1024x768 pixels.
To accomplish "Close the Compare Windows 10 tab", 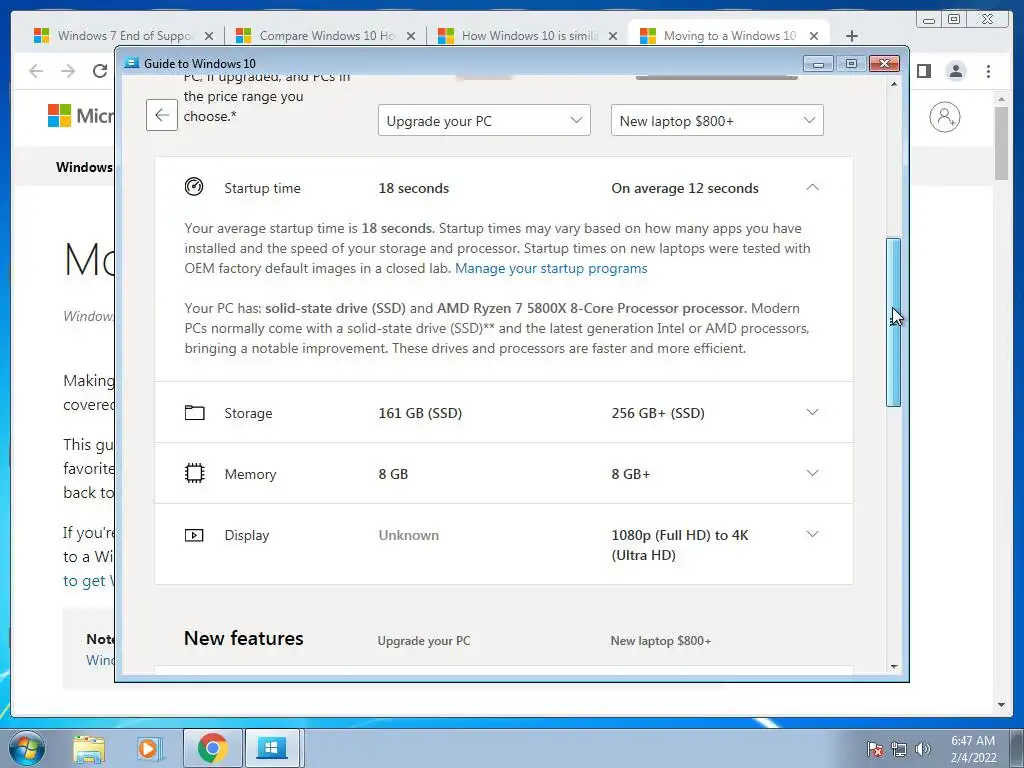I will point(411,36).
